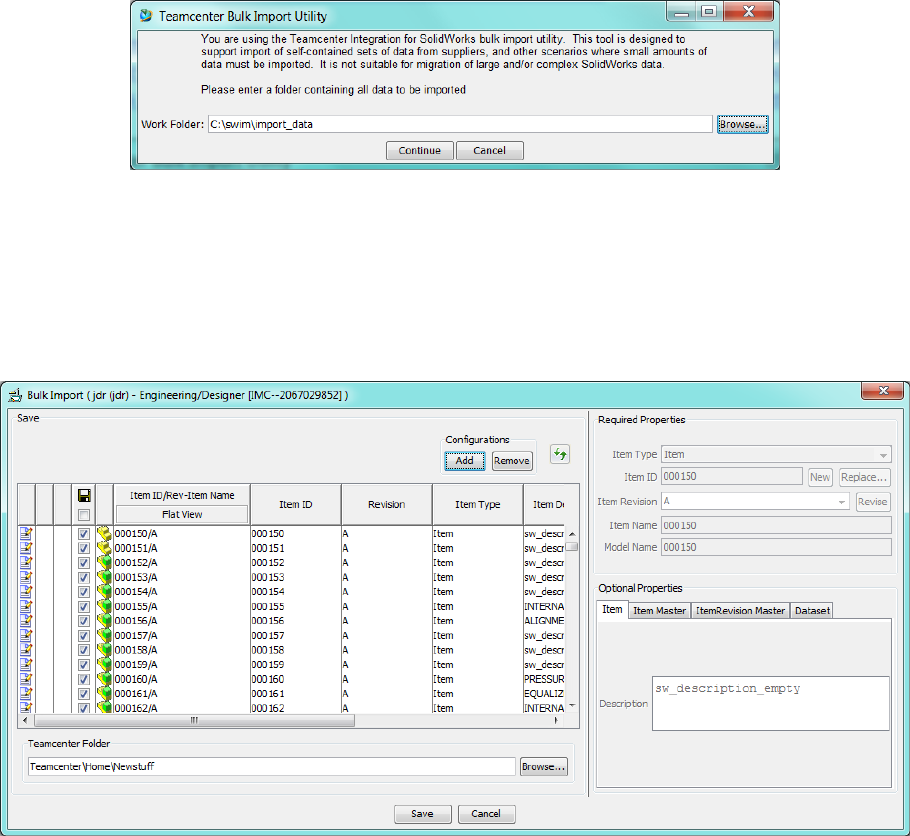Click the Remove configurations button
The height and width of the screenshot is (836, 910).
click(512, 461)
